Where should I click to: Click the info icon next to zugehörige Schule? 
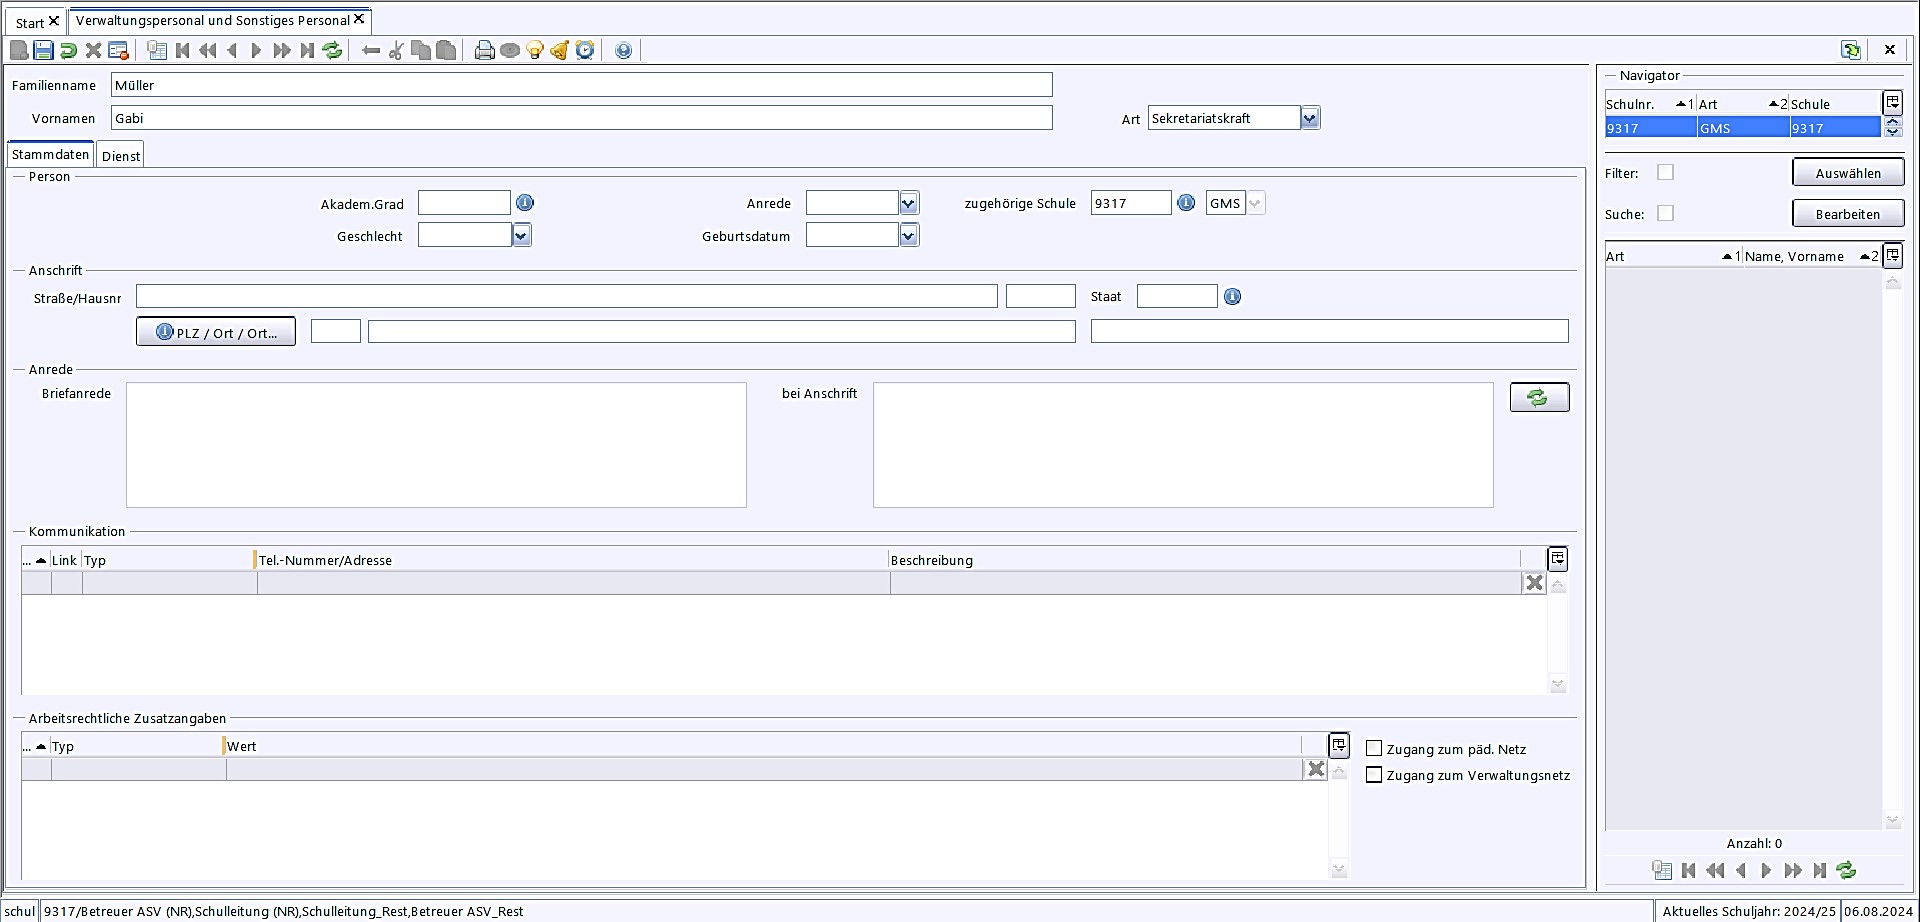click(1186, 203)
